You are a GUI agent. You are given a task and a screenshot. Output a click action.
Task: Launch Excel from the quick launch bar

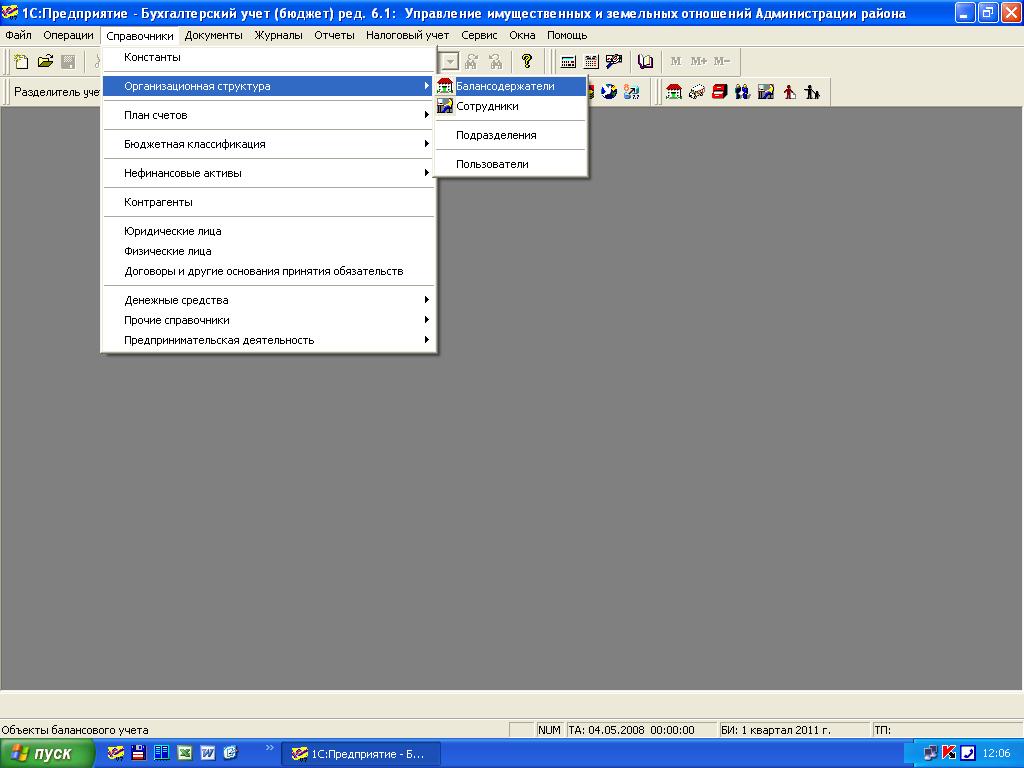point(185,753)
